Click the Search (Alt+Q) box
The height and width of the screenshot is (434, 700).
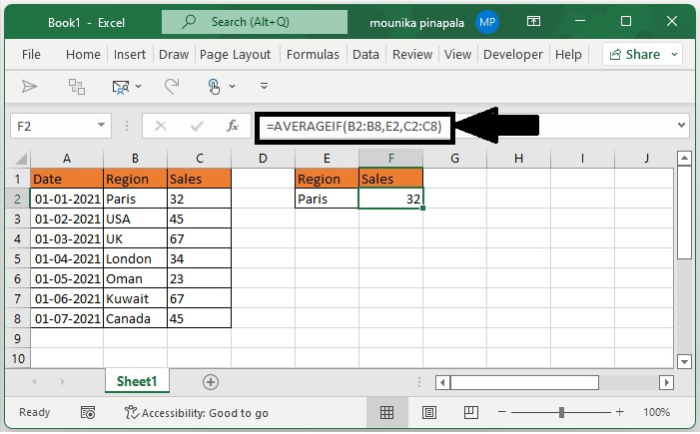[x=254, y=22]
